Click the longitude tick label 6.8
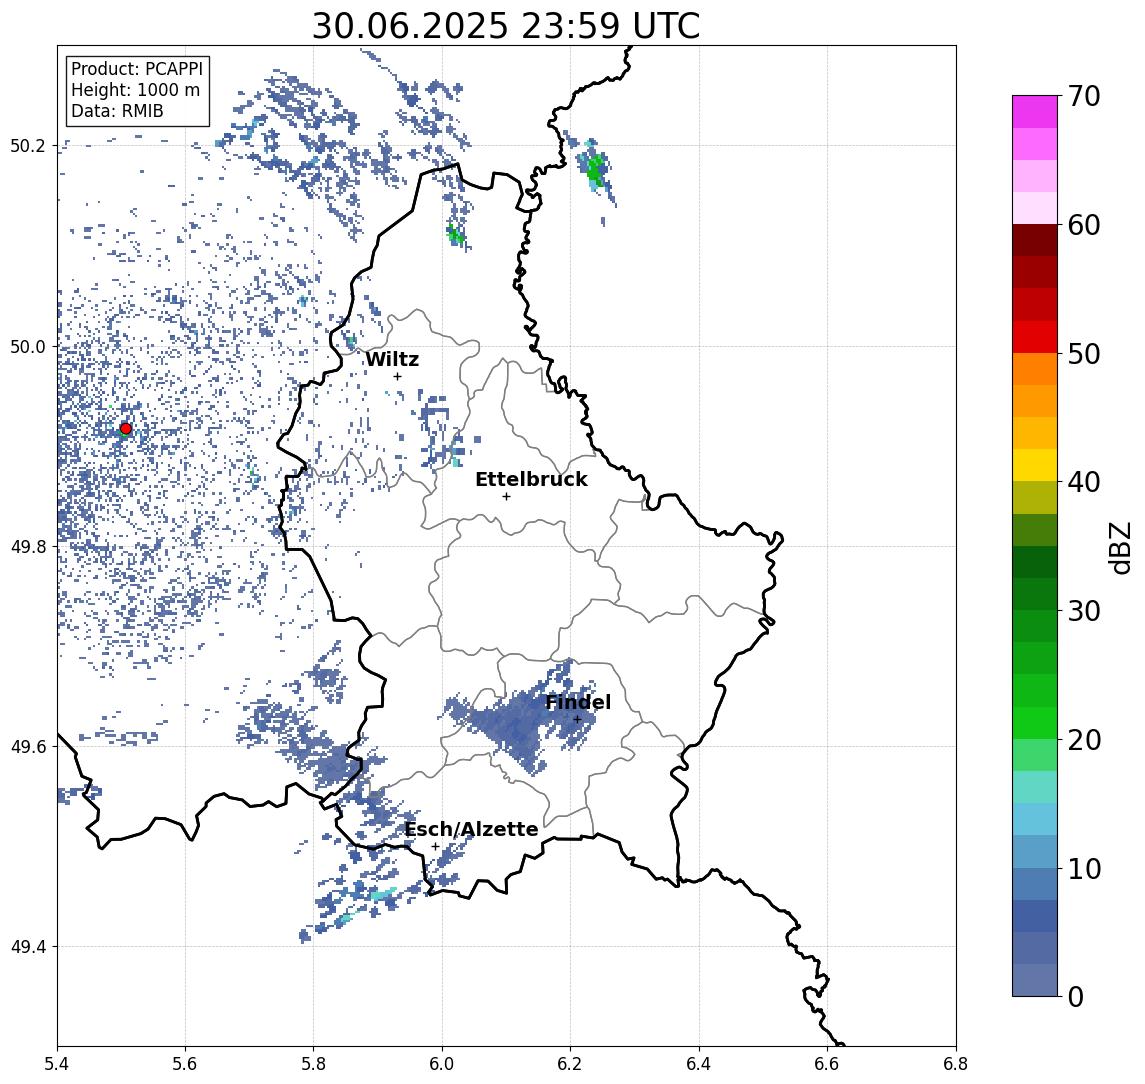1145x1084 pixels. (955, 1064)
